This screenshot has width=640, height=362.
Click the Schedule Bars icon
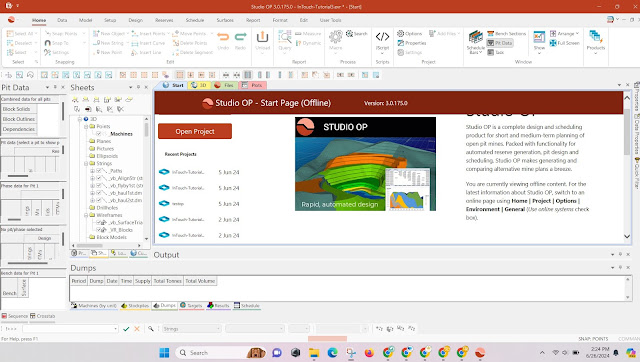(x=476, y=37)
